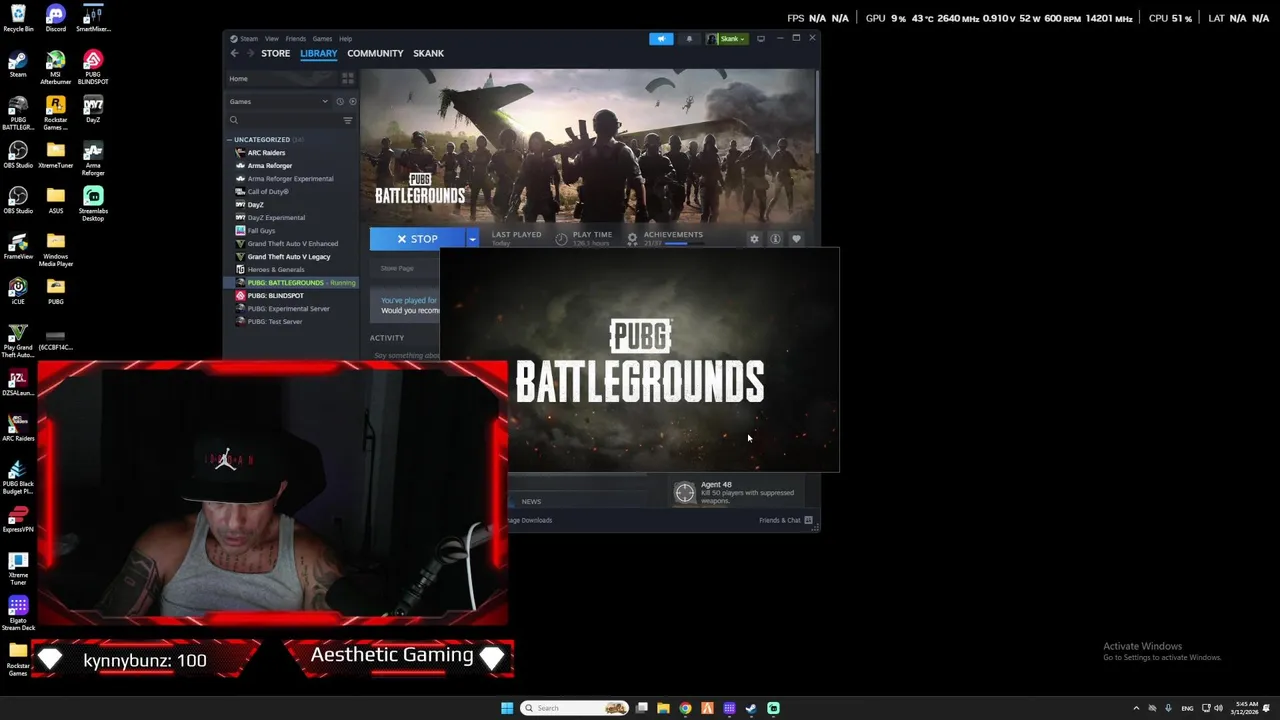Image resolution: width=1280 pixels, height=720 pixels.
Task: Switch to the STORE tab
Action: tap(275, 53)
